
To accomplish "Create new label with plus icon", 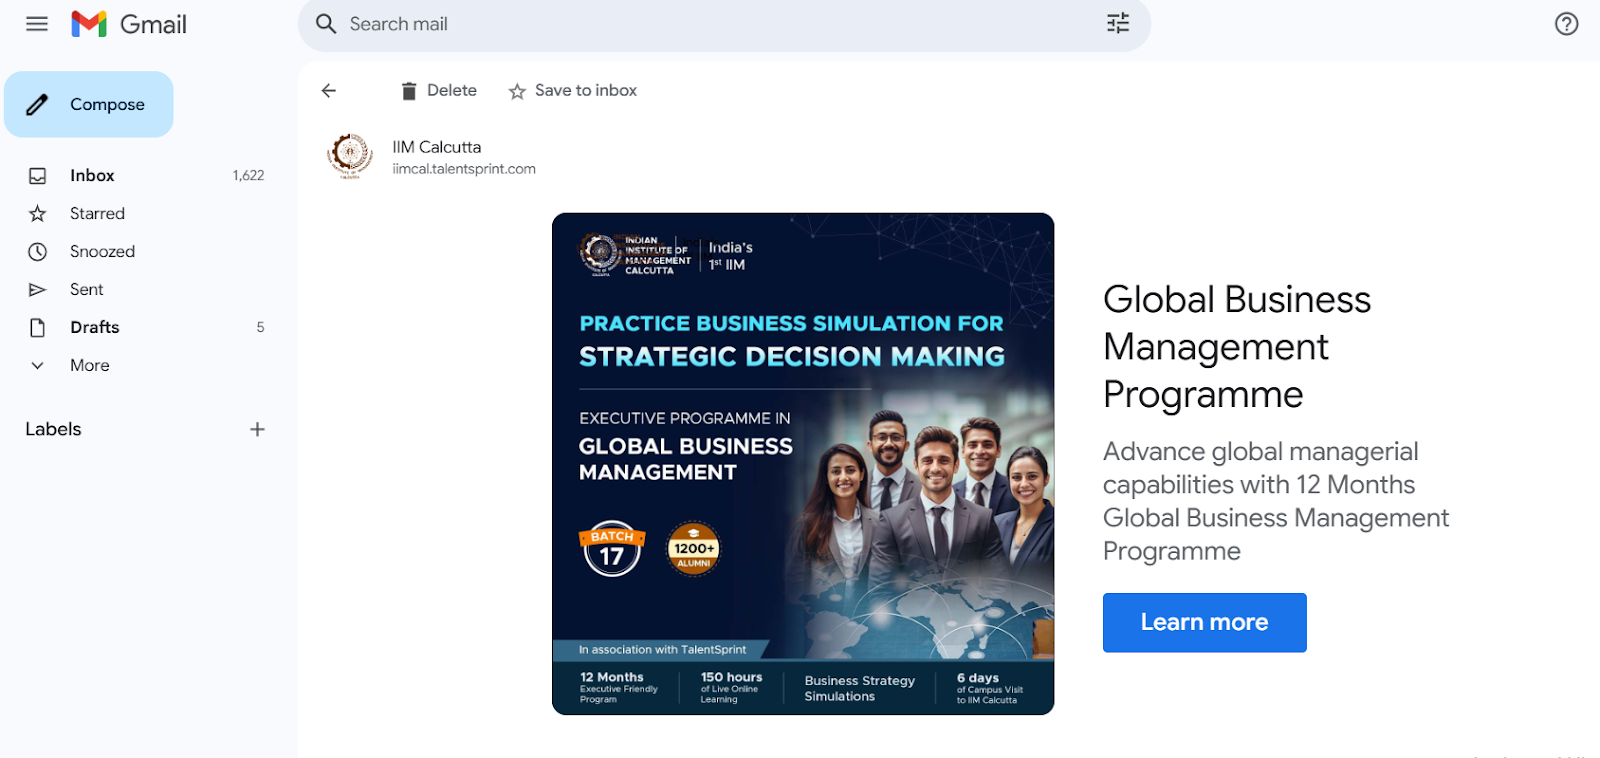I will (x=257, y=429).
